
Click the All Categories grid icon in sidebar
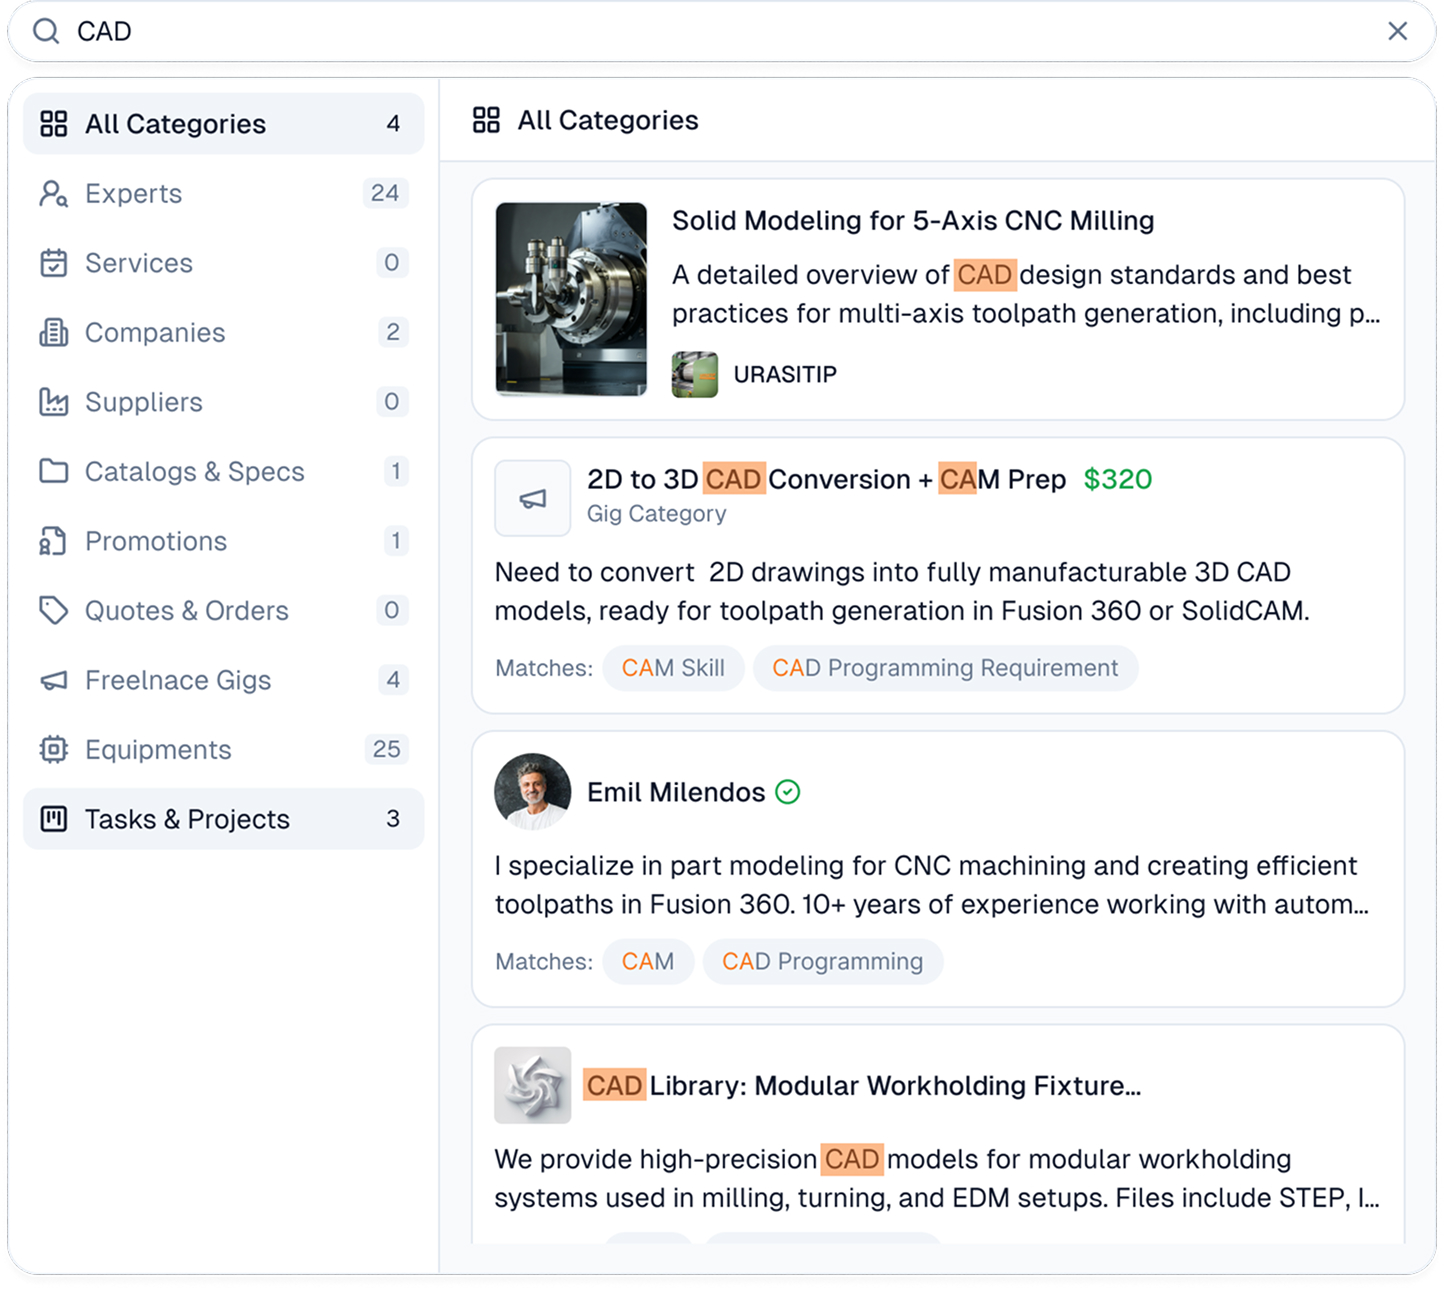54,124
